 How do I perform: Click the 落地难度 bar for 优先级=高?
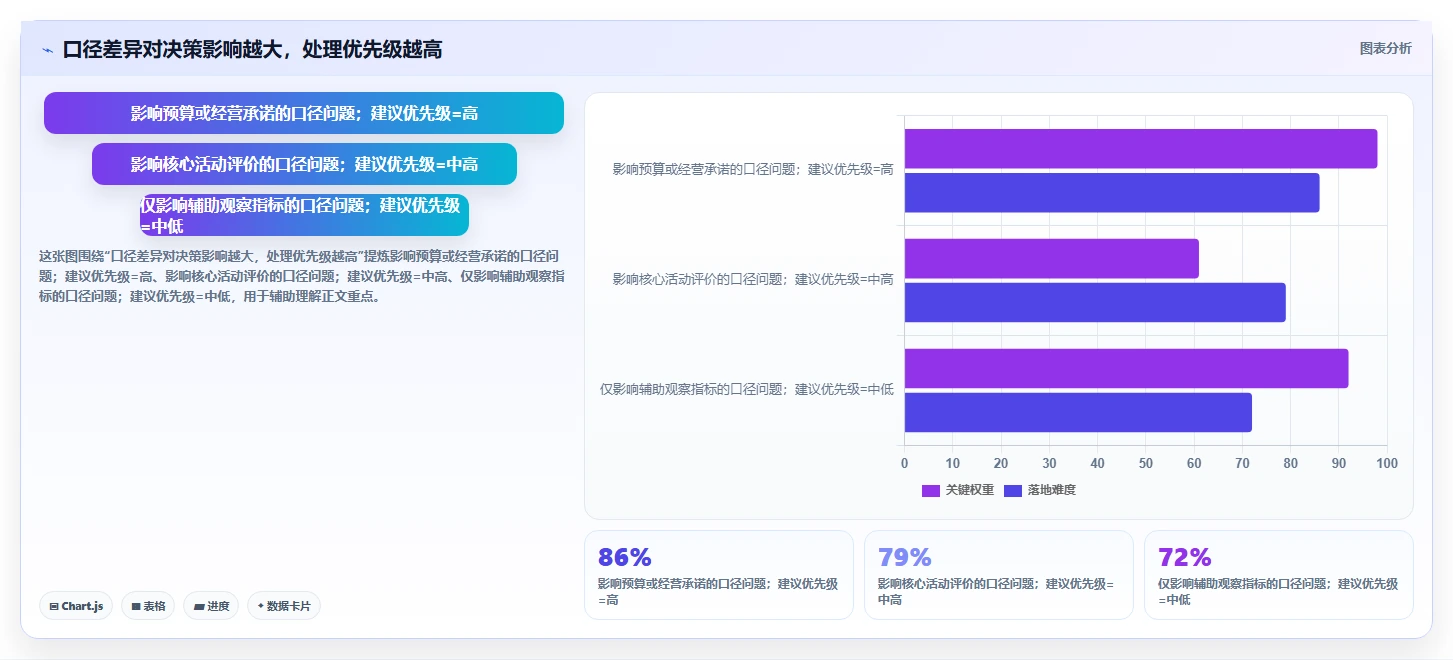(x=1112, y=192)
